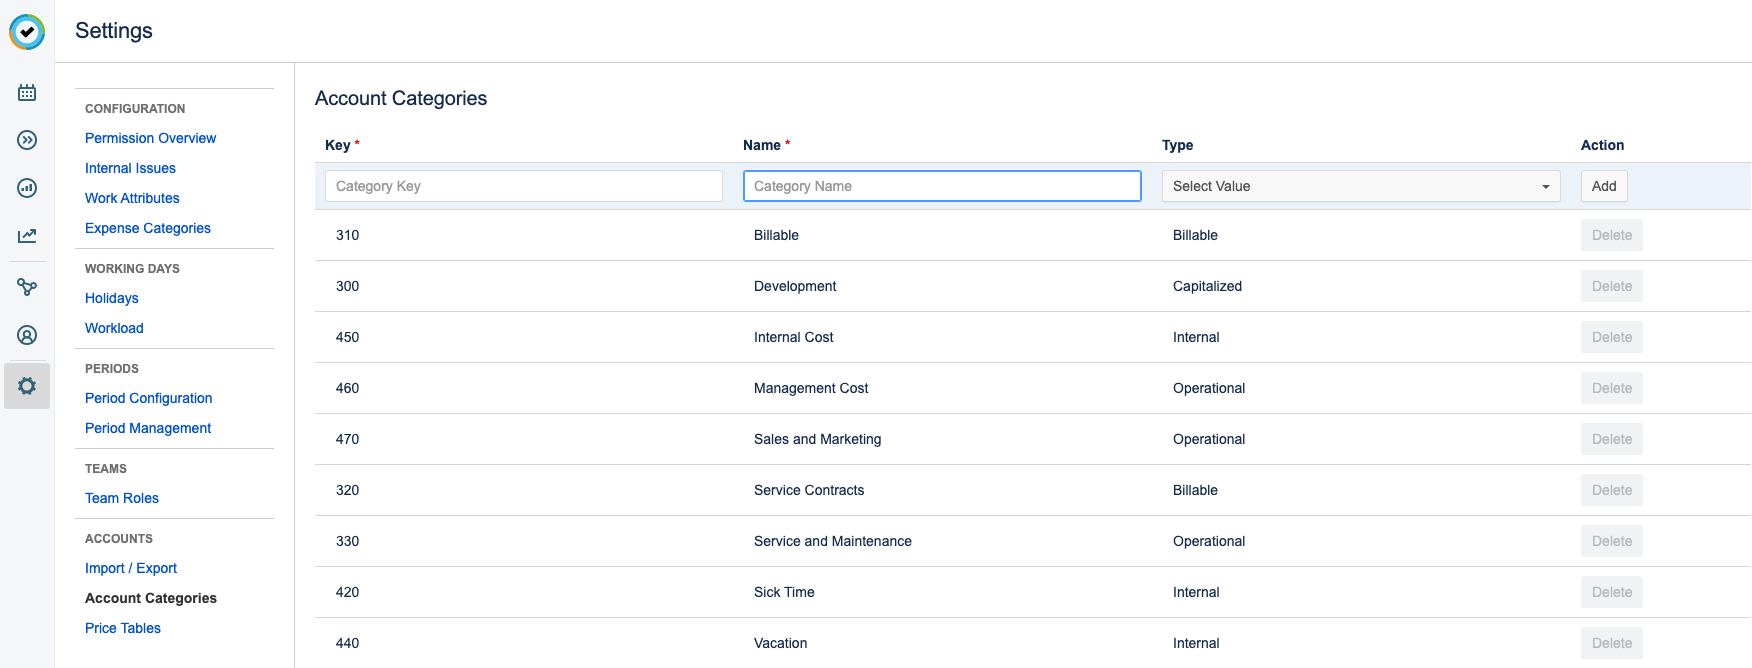Delete the Sick Time category
The image size is (1752, 668).
point(1611,592)
